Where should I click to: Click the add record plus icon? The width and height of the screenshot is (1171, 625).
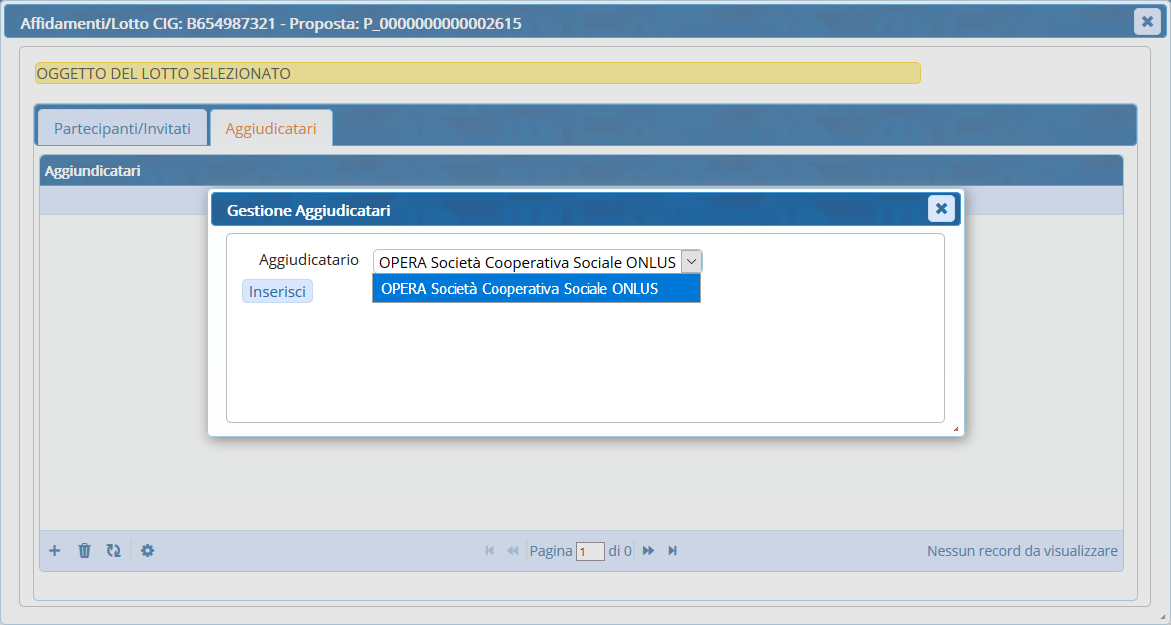55,551
